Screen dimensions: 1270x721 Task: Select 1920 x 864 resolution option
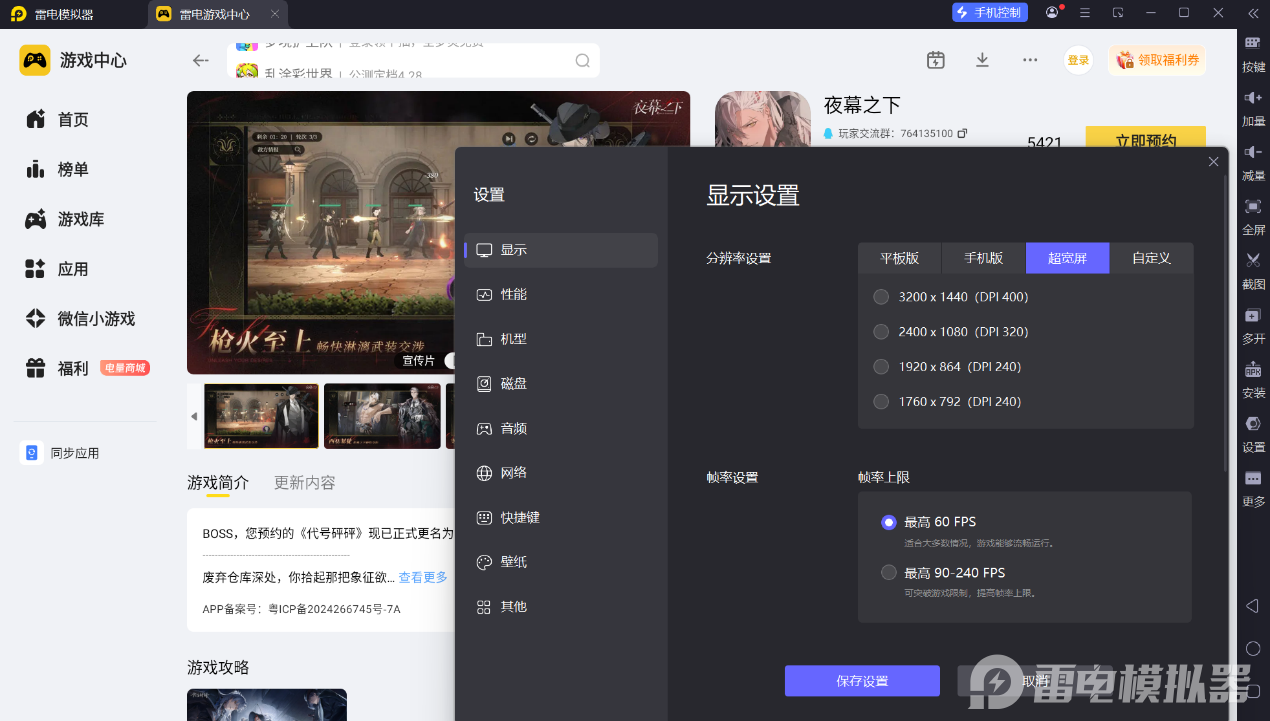(x=881, y=367)
